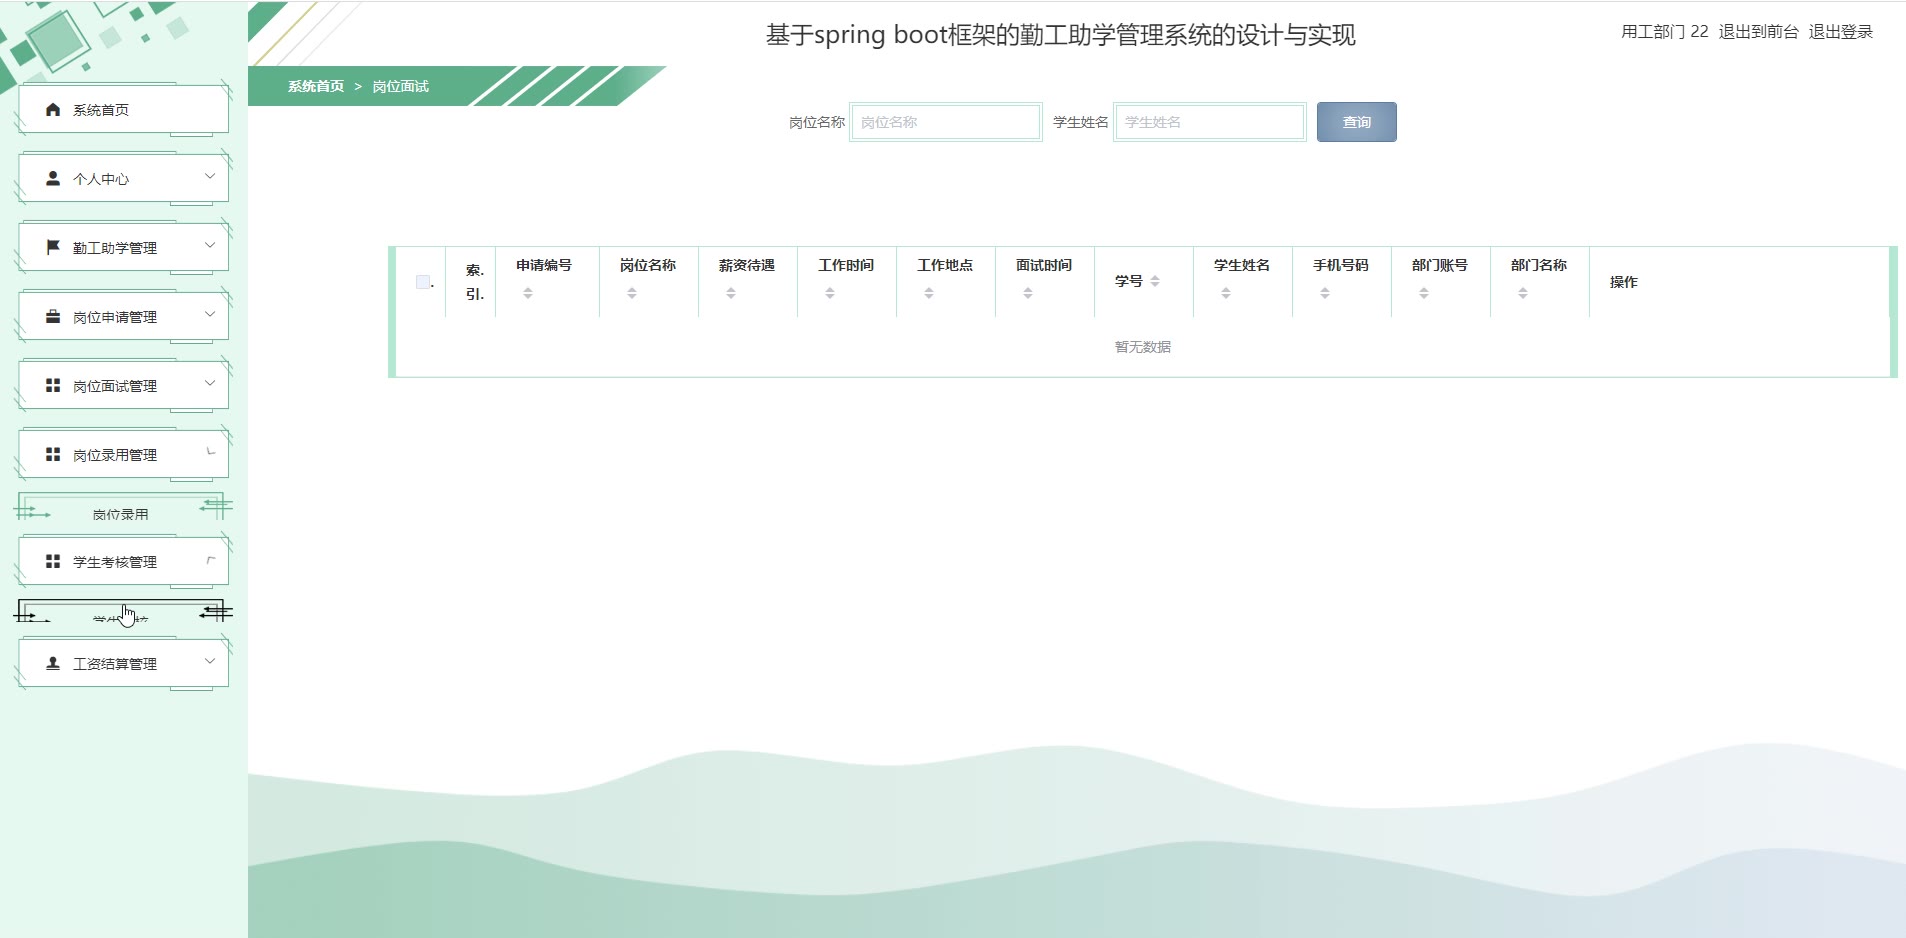Click the stamp icon beside 工资结算管理
This screenshot has width=1906, height=938.
[x=53, y=663]
